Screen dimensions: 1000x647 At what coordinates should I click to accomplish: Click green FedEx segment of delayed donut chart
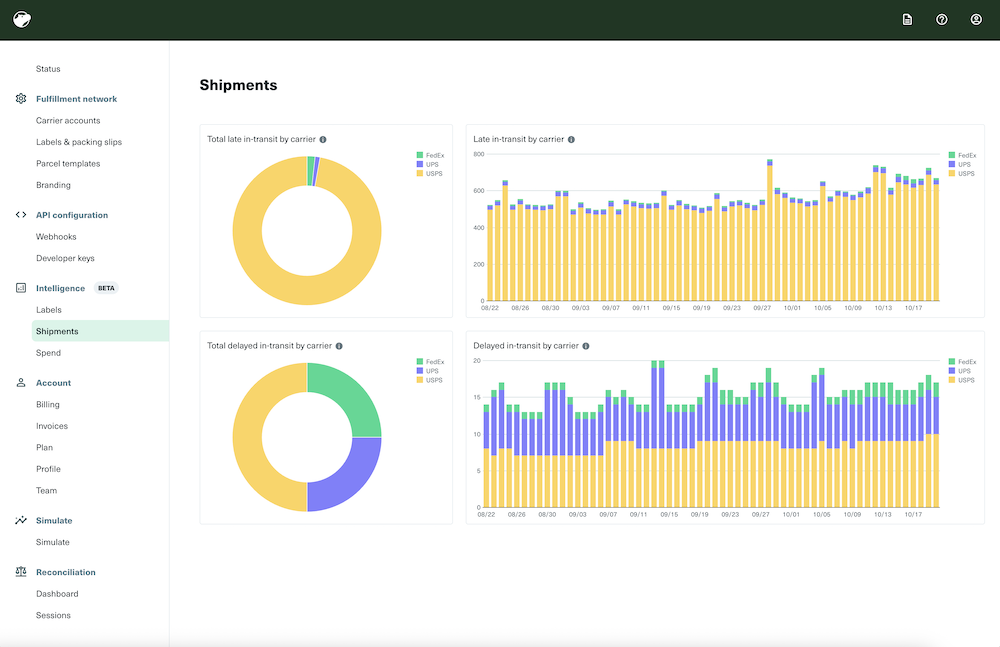click(349, 396)
